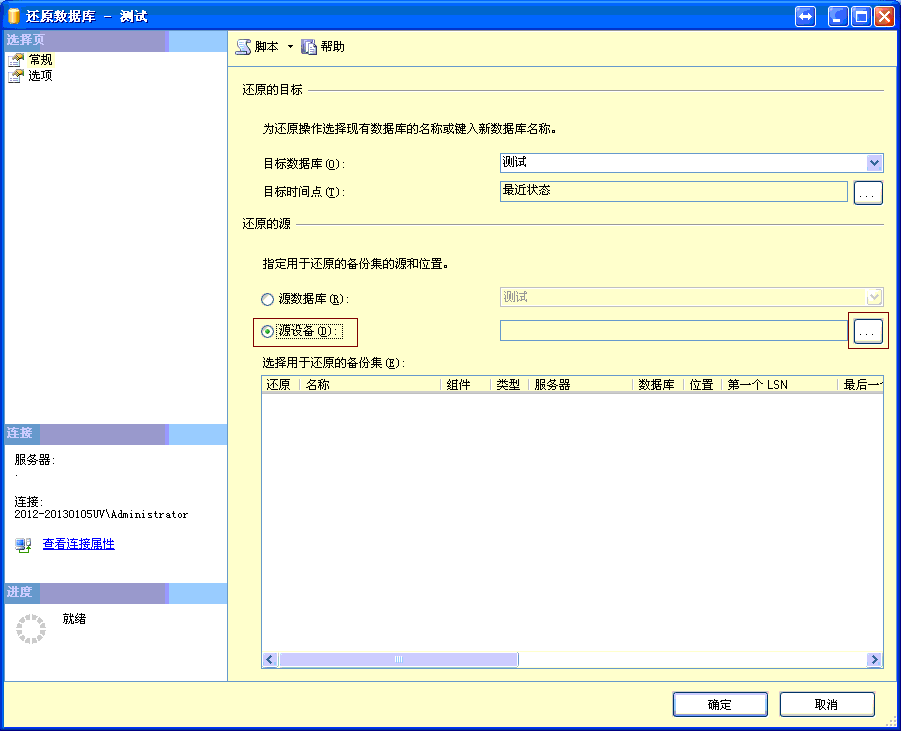
Task: Click browse button for 目标时间点
Action: [868, 193]
